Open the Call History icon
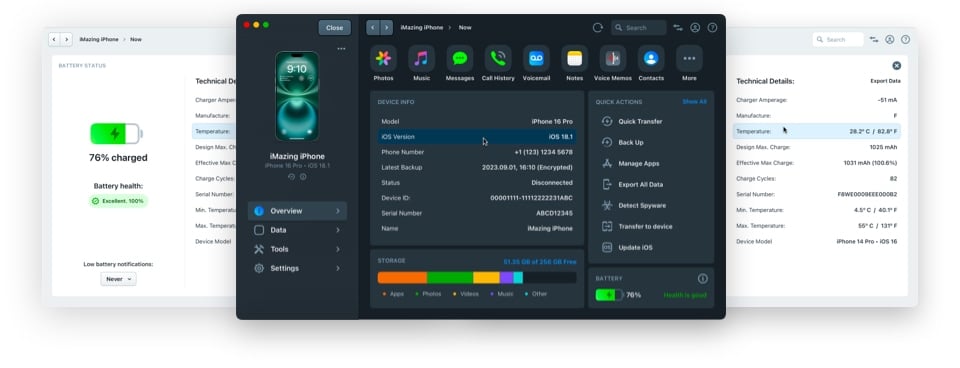 coord(498,58)
